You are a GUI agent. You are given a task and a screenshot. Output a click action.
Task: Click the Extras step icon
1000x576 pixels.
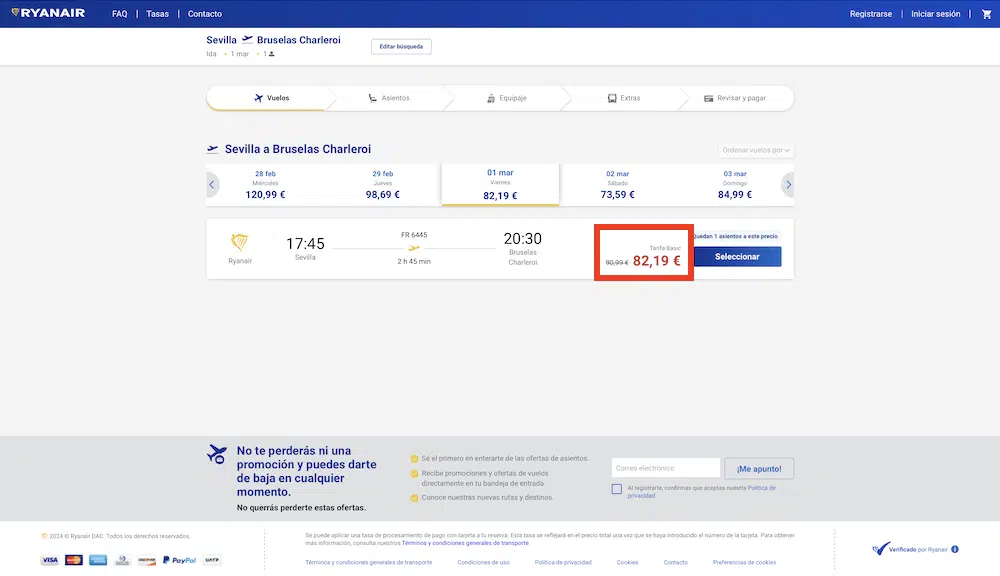click(x=612, y=98)
